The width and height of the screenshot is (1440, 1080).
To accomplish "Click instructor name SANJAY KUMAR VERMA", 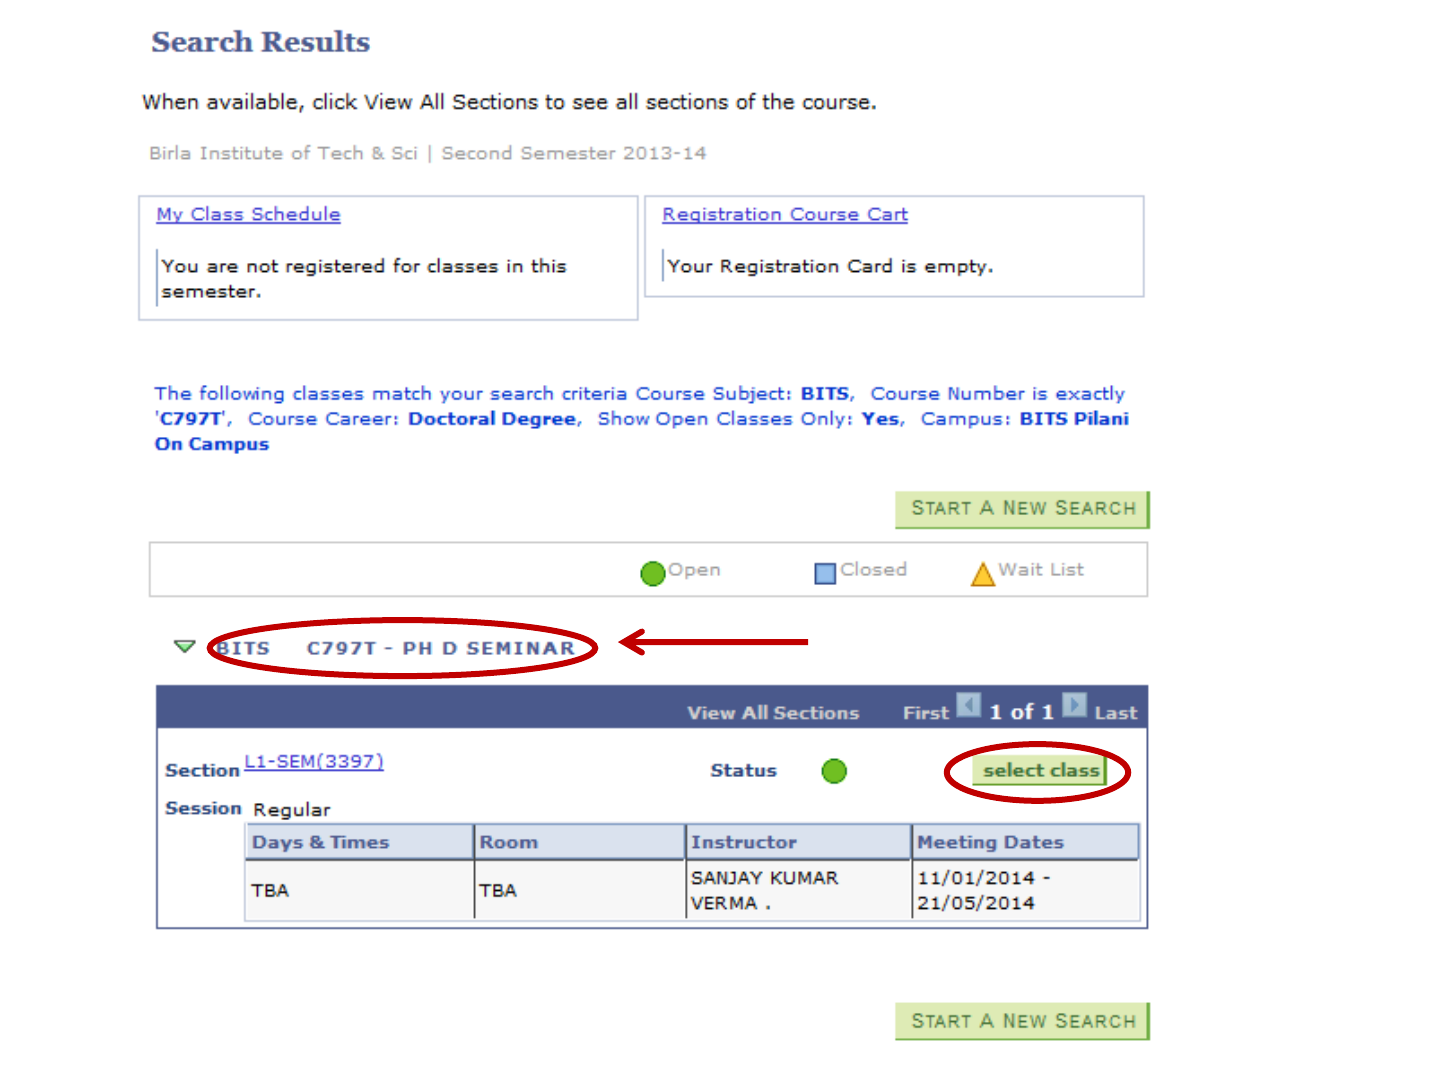I will 765,890.
